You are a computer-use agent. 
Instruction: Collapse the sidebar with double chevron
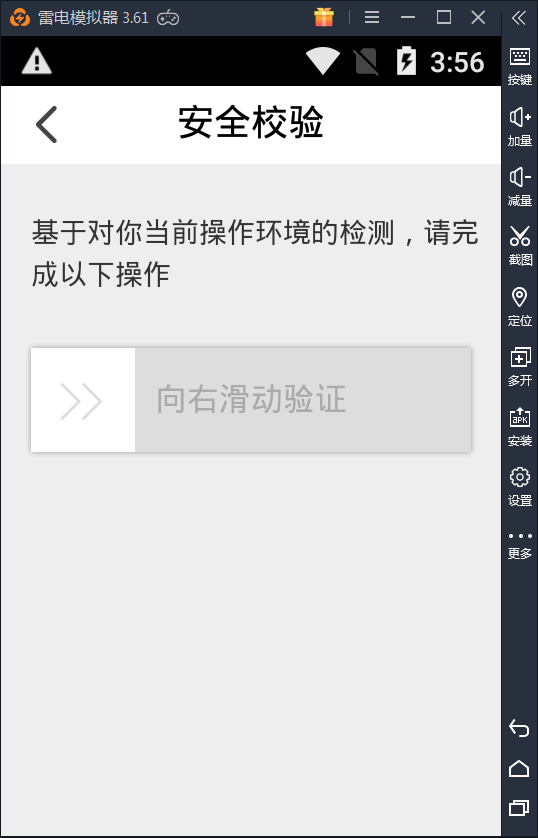click(518, 18)
